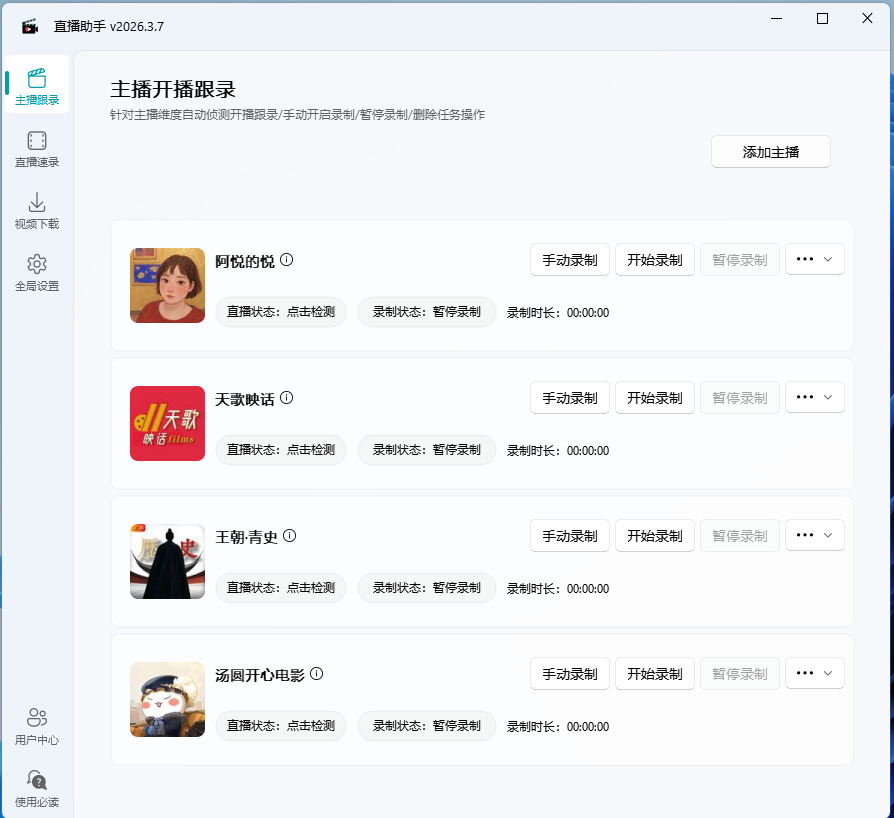Open the 使用必读 sidebar icon

37,789
